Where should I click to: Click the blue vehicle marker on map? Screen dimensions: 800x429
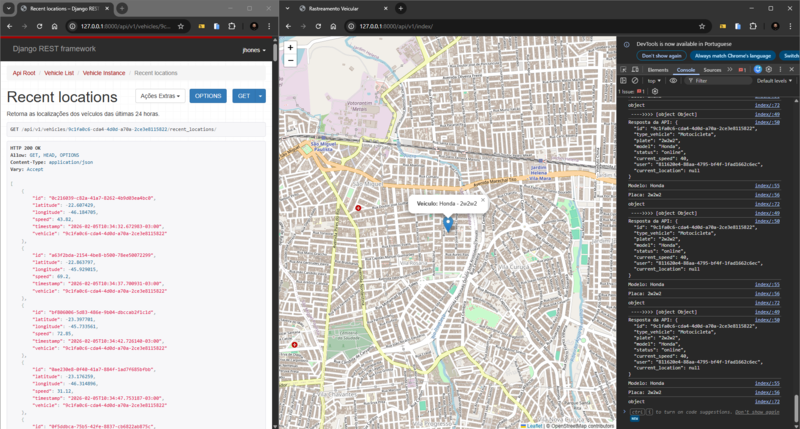tap(448, 224)
